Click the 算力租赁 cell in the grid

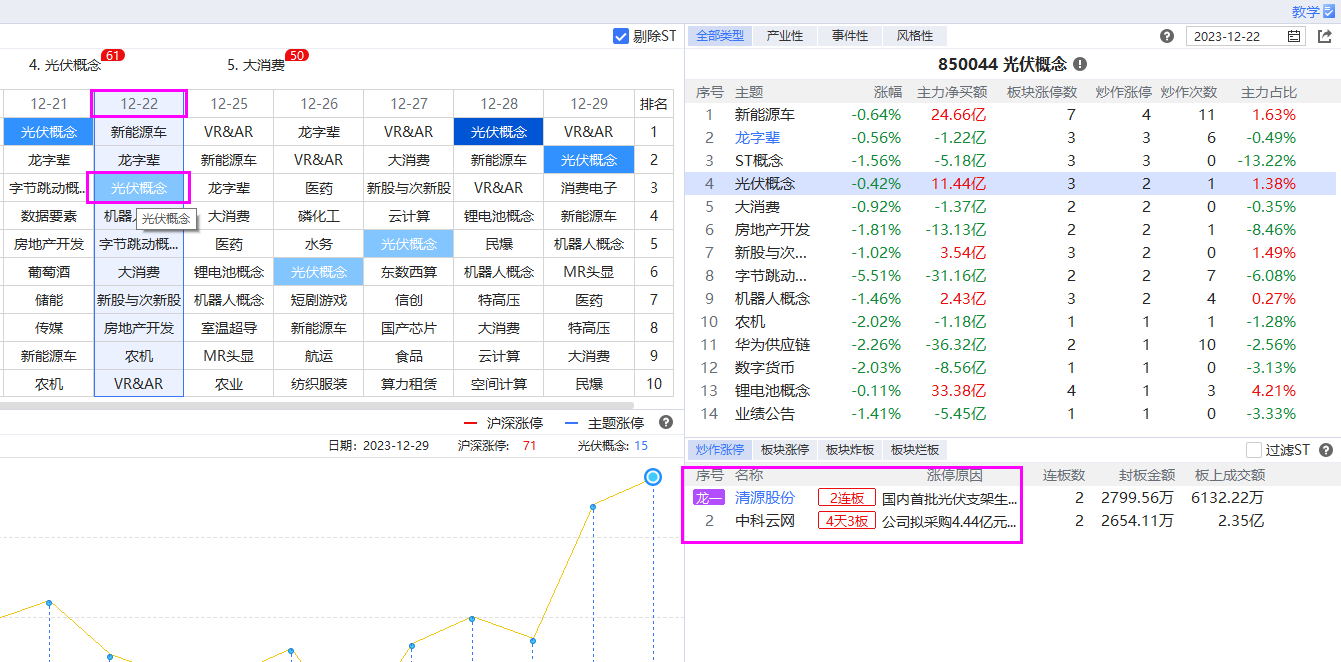[409, 384]
